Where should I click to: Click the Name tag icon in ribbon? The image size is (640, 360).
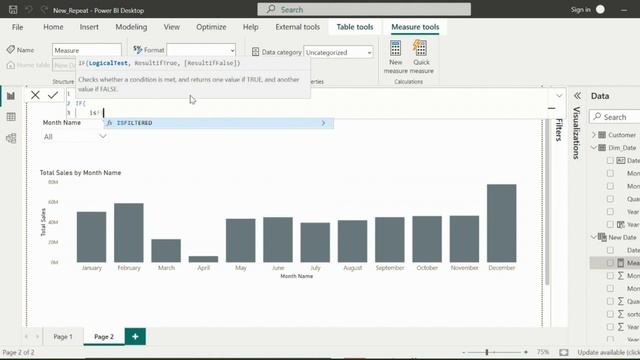[11, 49]
